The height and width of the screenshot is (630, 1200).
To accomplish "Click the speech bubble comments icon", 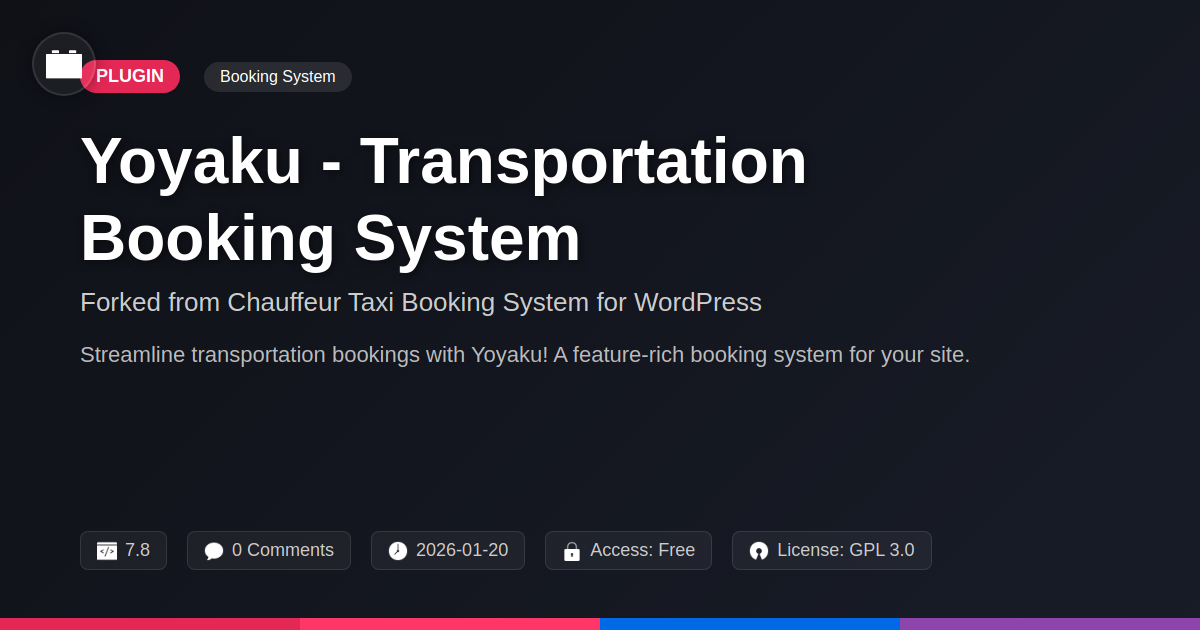I will coord(214,551).
